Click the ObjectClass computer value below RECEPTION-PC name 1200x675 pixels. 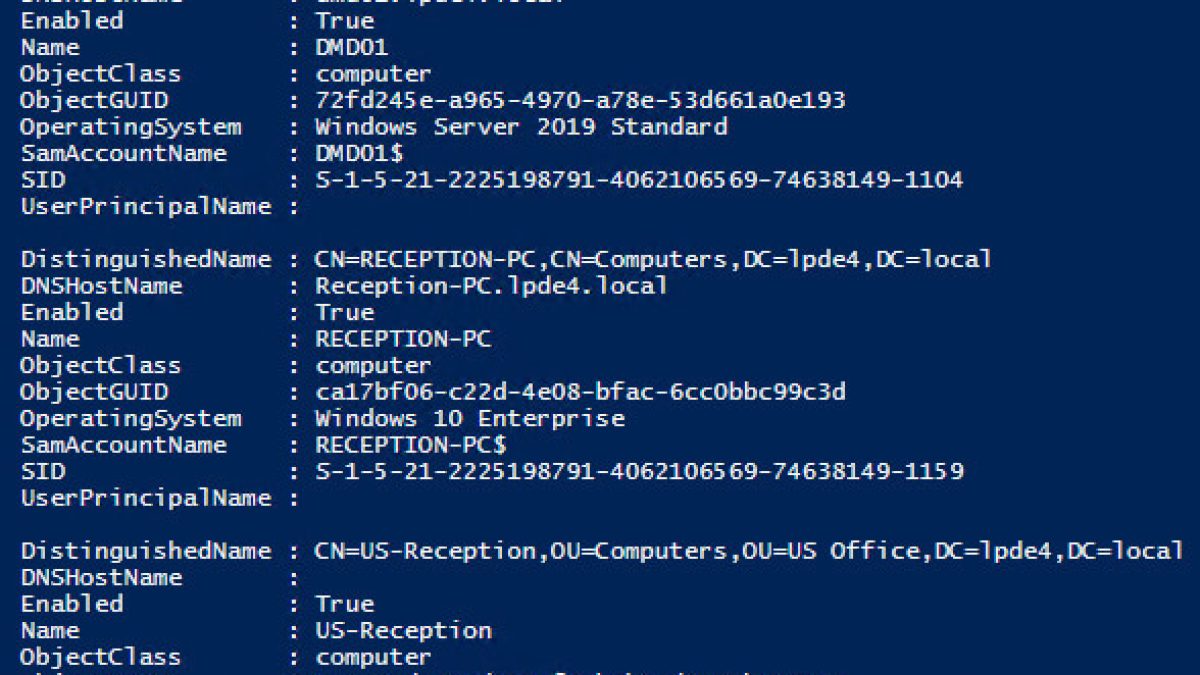373,365
